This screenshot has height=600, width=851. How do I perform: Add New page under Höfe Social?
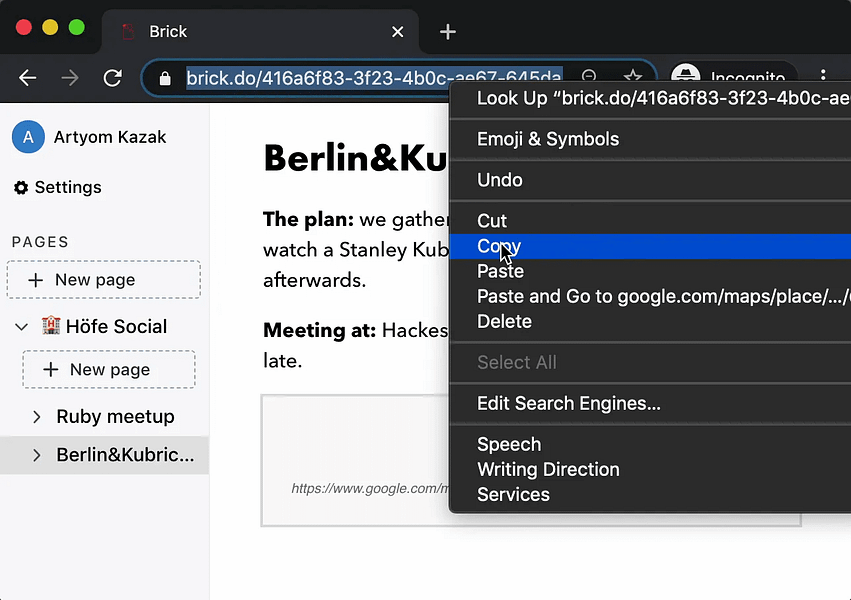[109, 370]
